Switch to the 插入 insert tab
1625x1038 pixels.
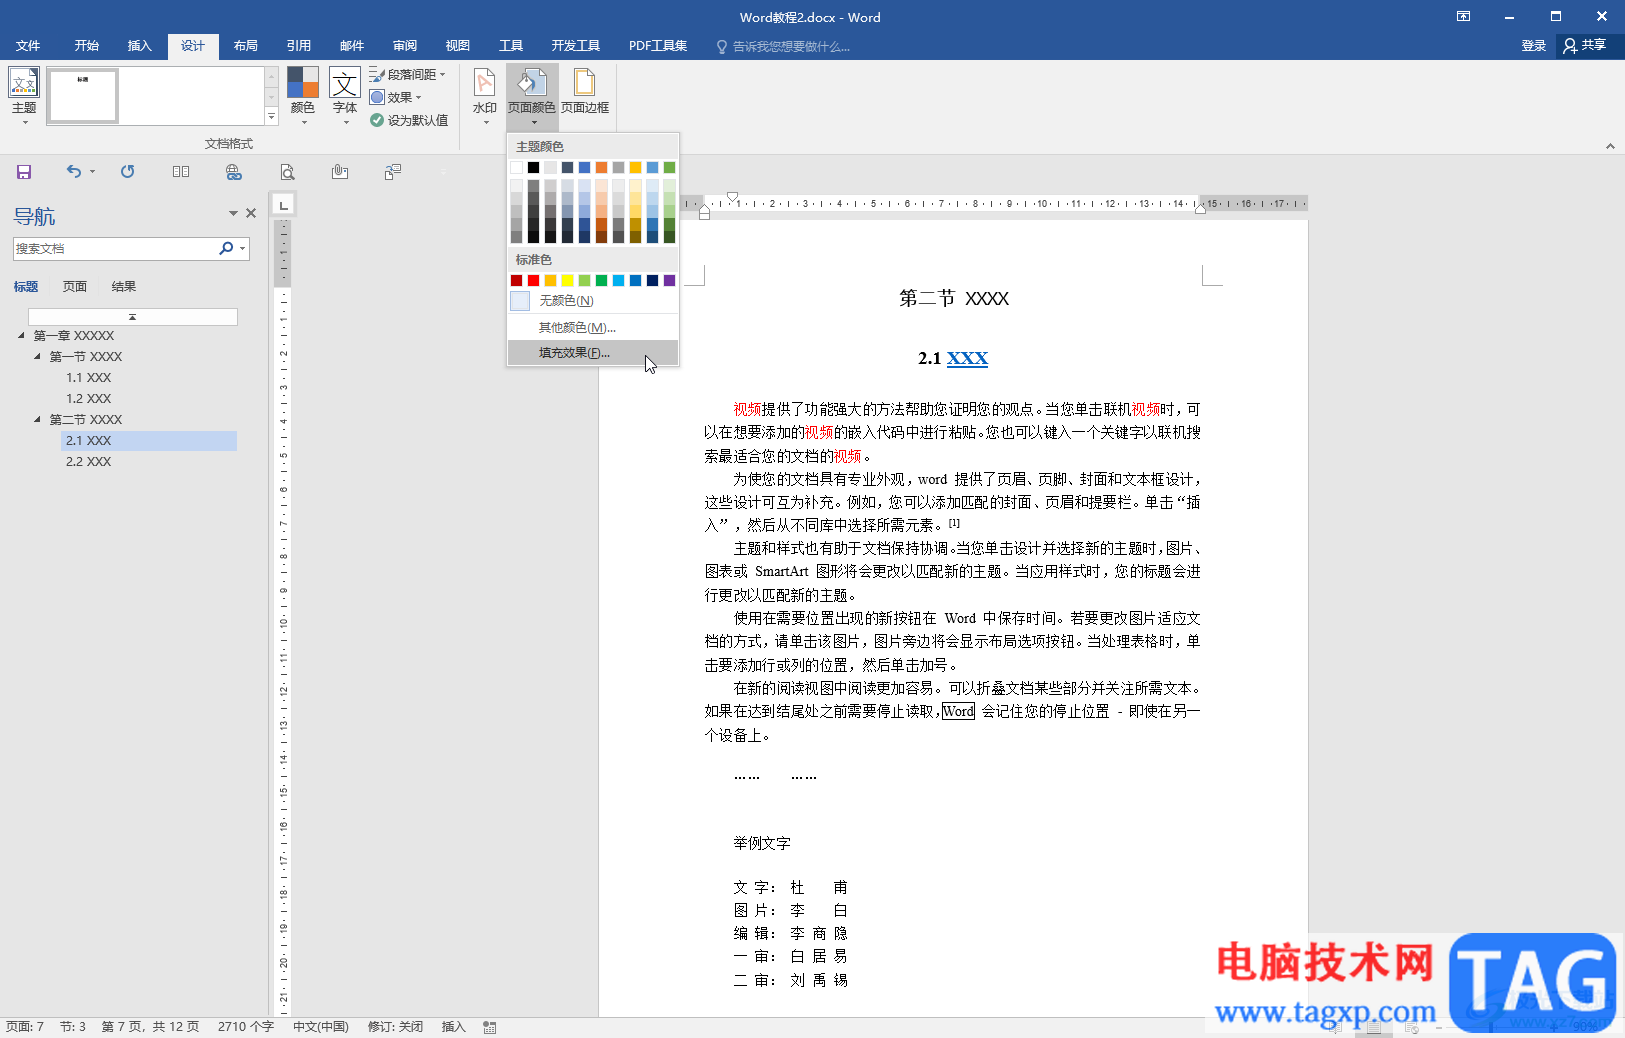point(139,46)
